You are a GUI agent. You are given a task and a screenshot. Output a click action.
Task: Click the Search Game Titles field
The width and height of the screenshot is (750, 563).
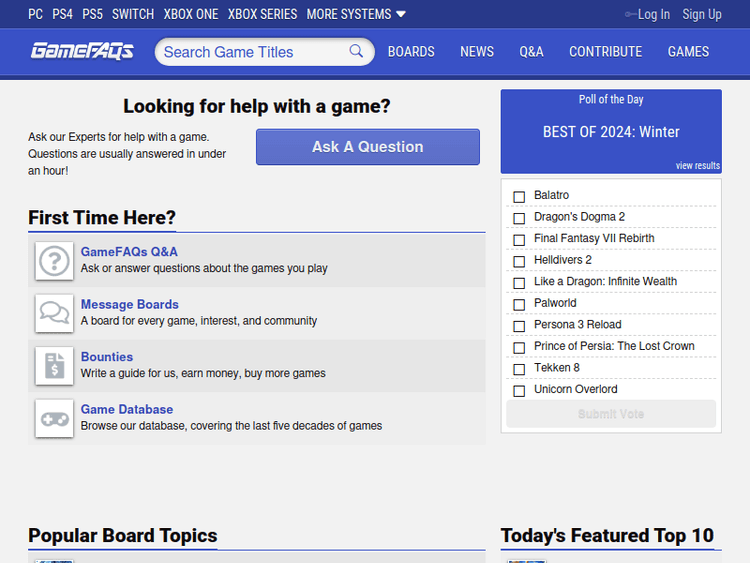click(265, 52)
